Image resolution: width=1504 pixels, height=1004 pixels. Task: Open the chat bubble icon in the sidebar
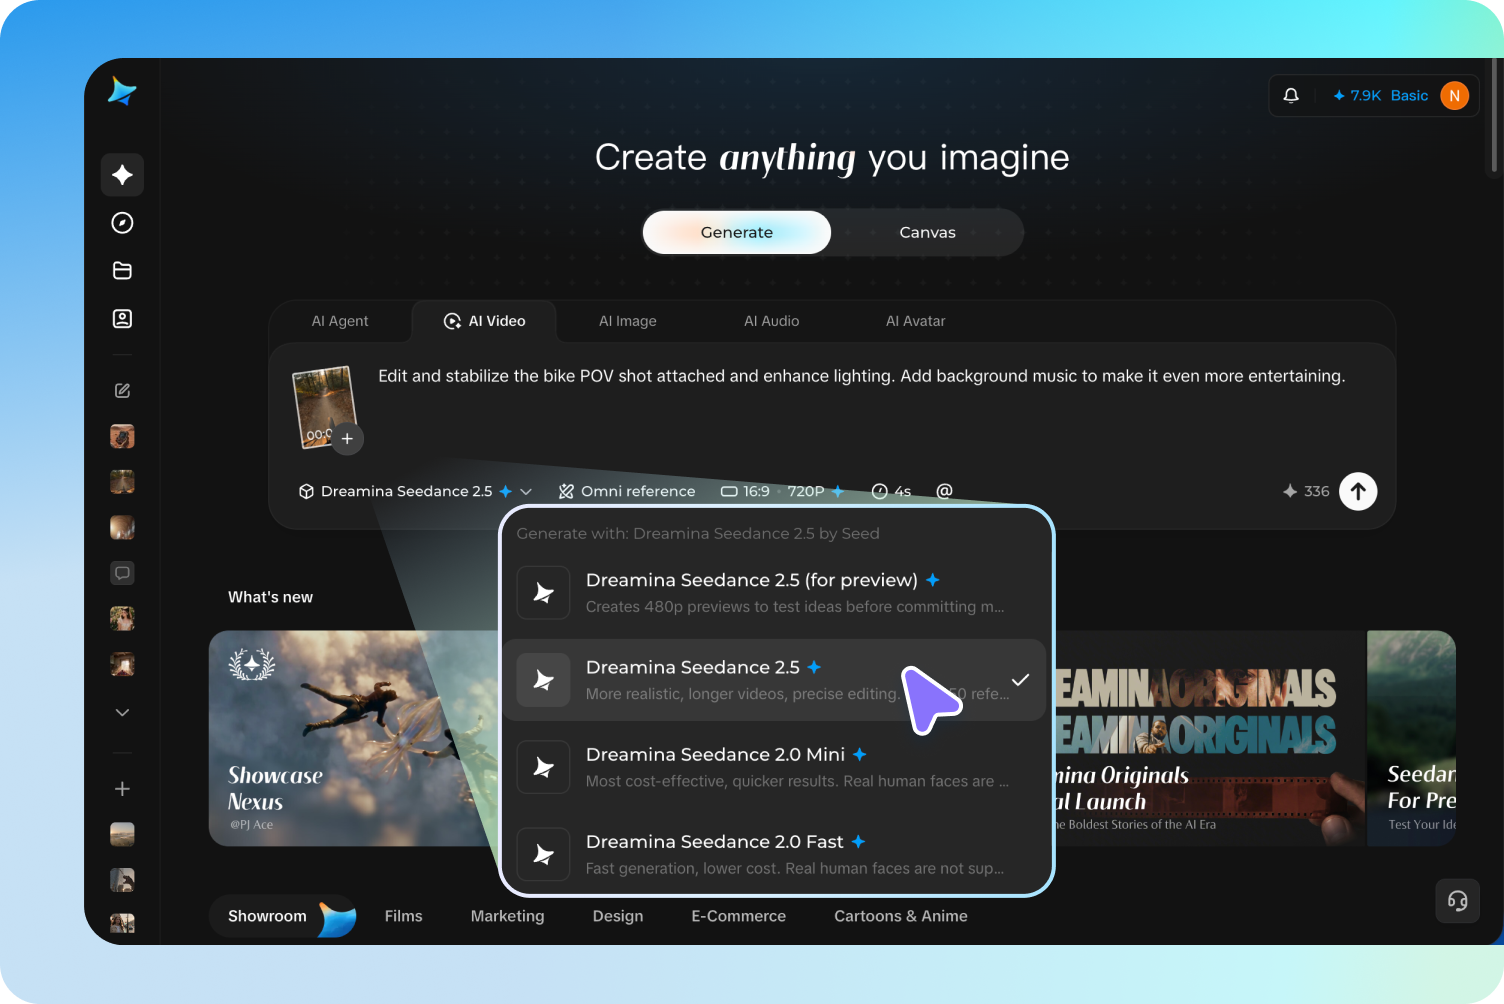point(122,573)
